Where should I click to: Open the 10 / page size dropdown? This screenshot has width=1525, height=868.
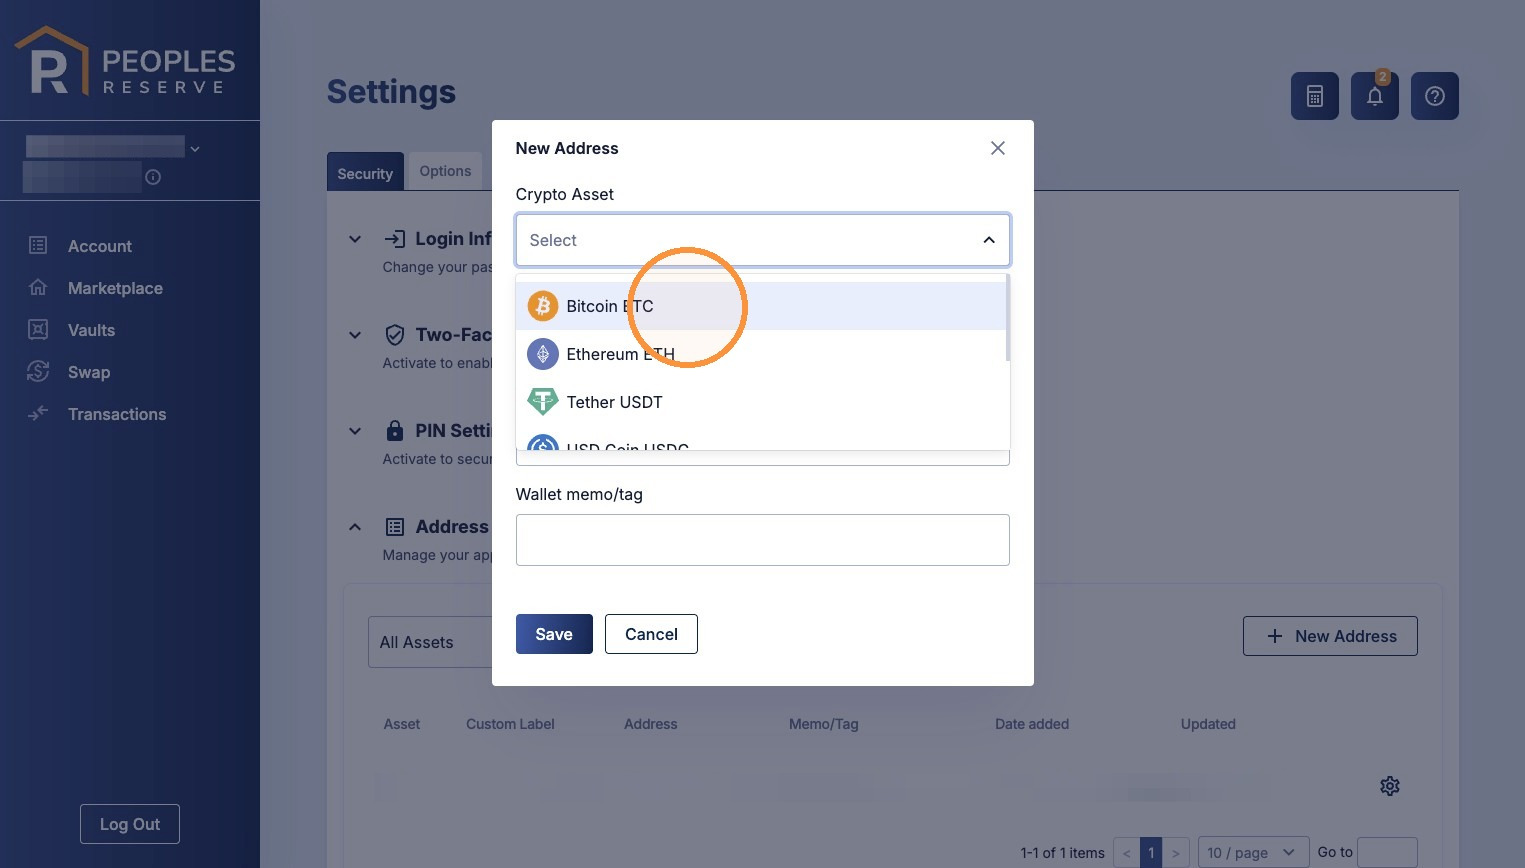click(x=1253, y=853)
